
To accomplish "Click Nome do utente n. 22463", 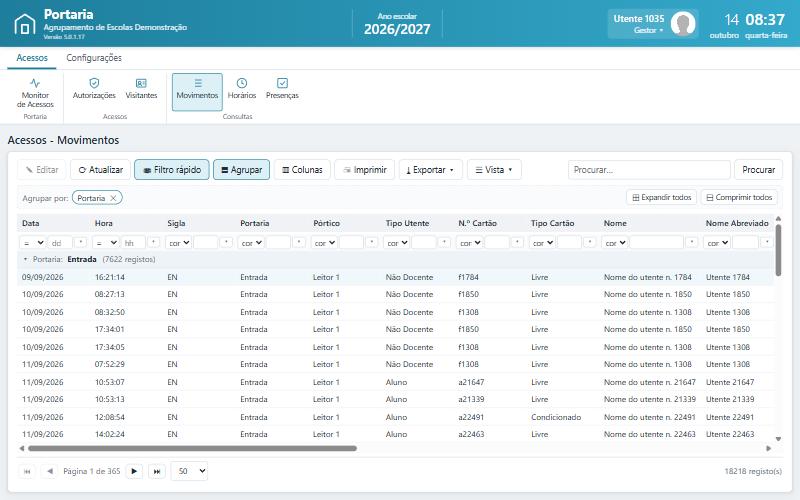I will coord(649,434).
